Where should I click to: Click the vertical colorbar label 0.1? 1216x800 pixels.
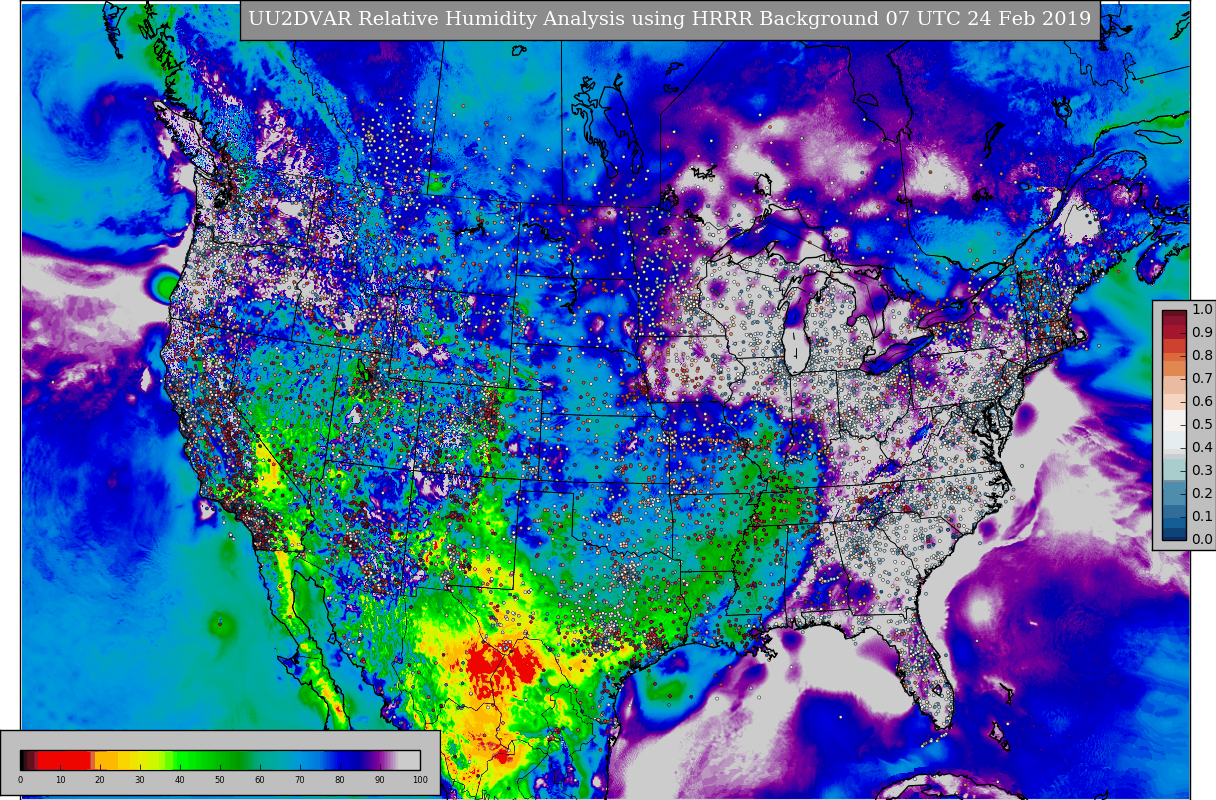(x=1202, y=517)
